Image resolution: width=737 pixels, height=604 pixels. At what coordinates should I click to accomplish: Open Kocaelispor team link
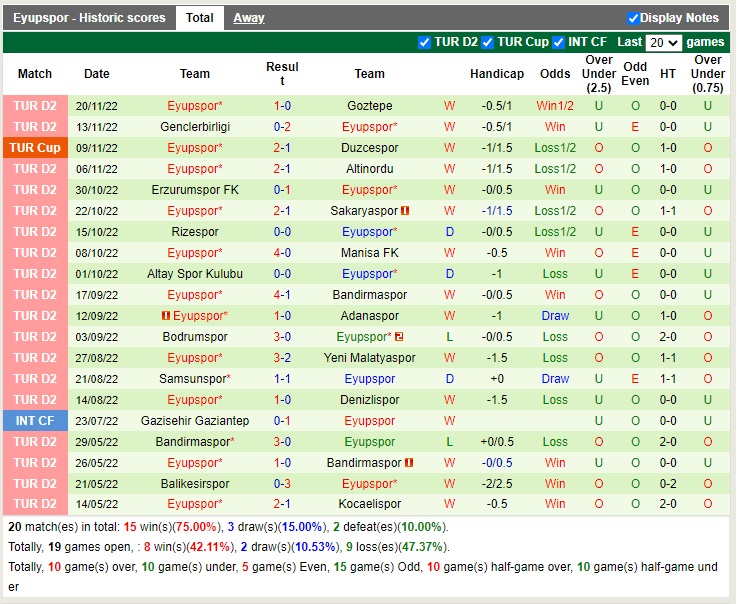(x=369, y=504)
